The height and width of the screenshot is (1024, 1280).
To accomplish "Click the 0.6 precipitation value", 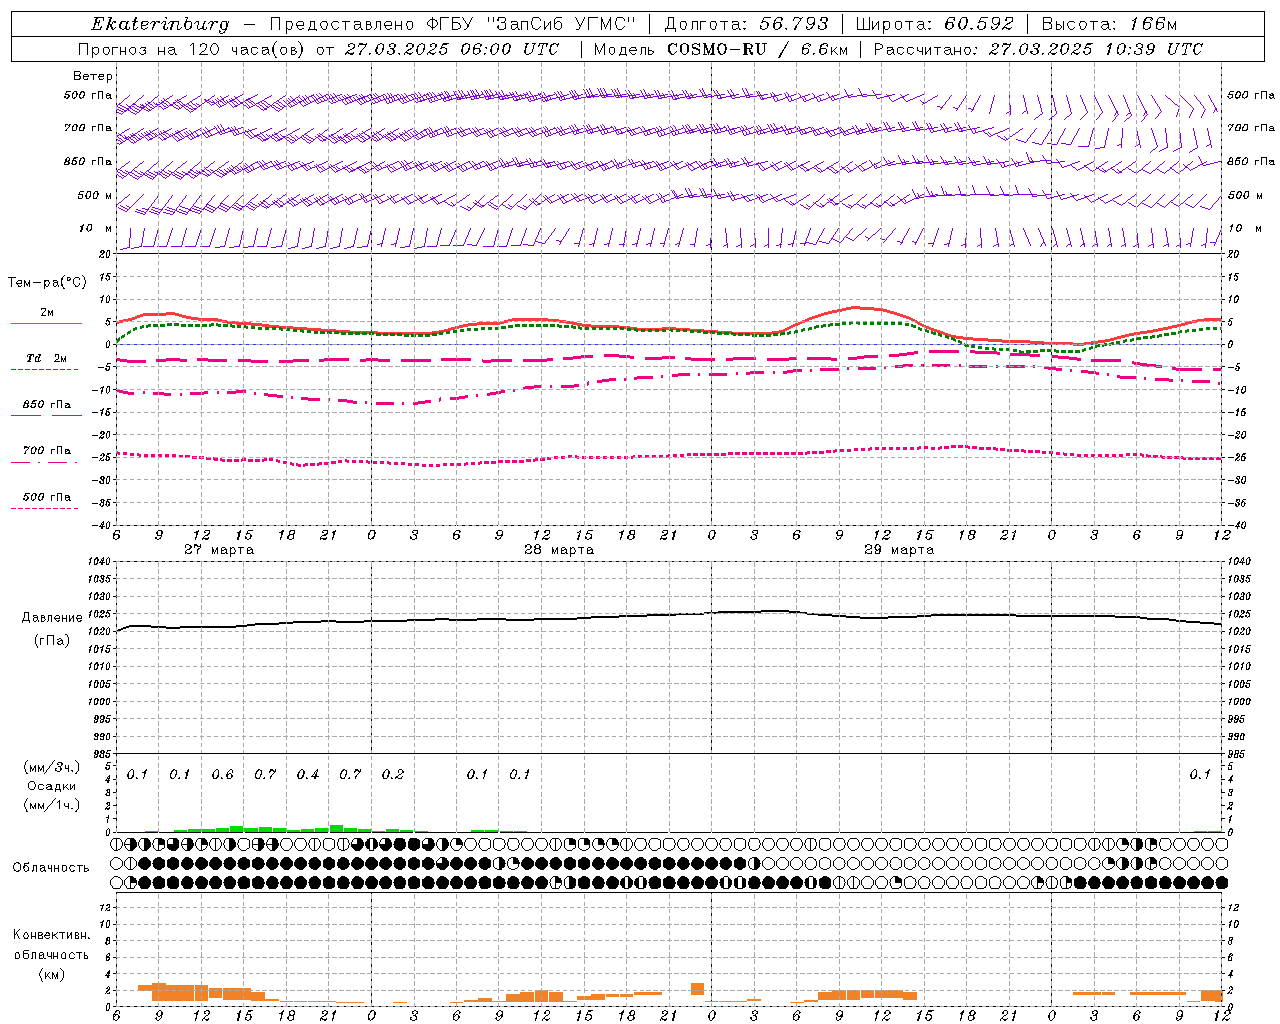I will [x=222, y=775].
